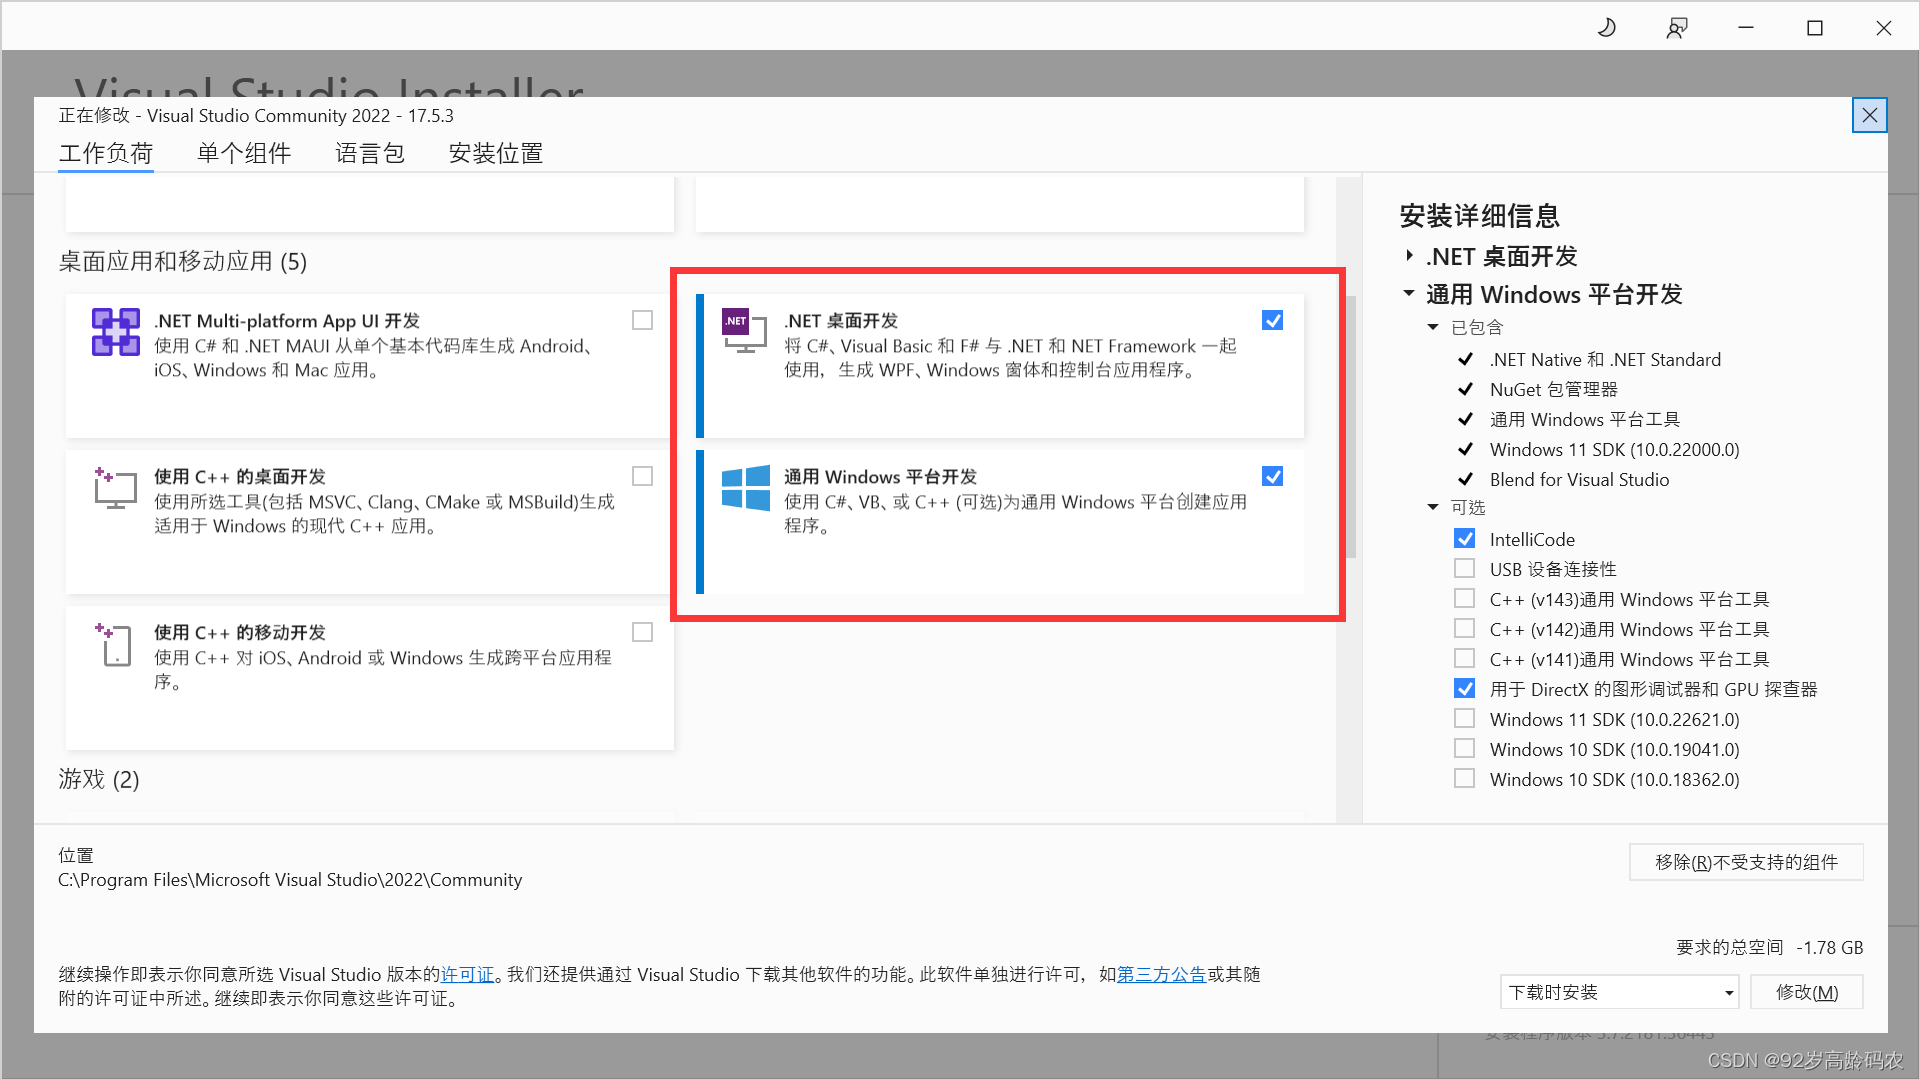Click the install location path text

(x=290, y=880)
